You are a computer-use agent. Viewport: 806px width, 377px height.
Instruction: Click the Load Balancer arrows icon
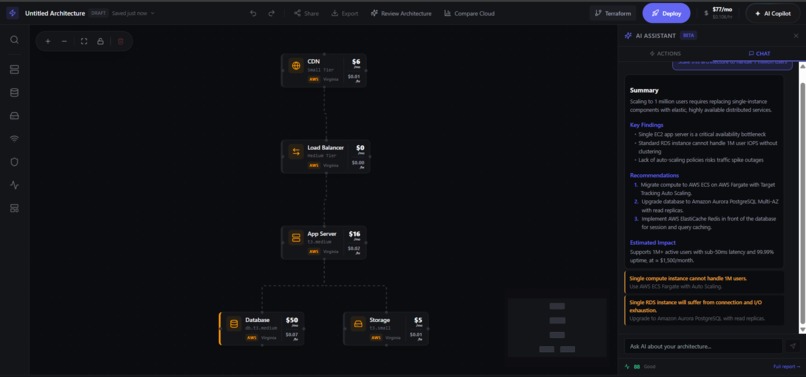(x=296, y=152)
